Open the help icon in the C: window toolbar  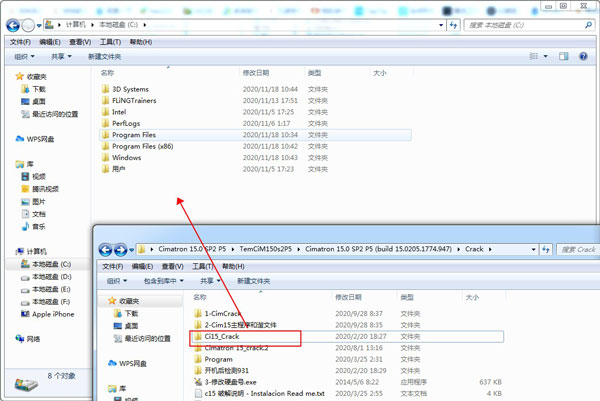[x=583, y=57]
